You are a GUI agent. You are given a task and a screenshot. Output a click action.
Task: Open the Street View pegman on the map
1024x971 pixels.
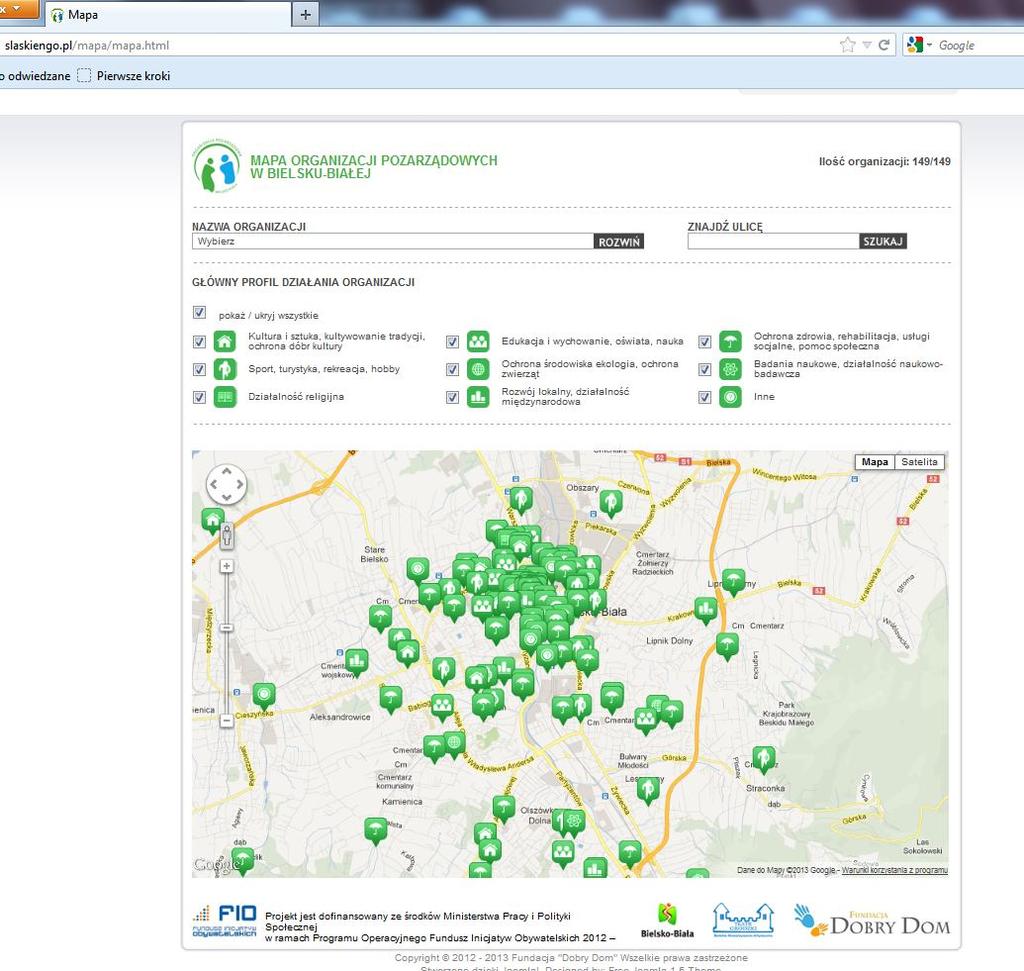(227, 535)
